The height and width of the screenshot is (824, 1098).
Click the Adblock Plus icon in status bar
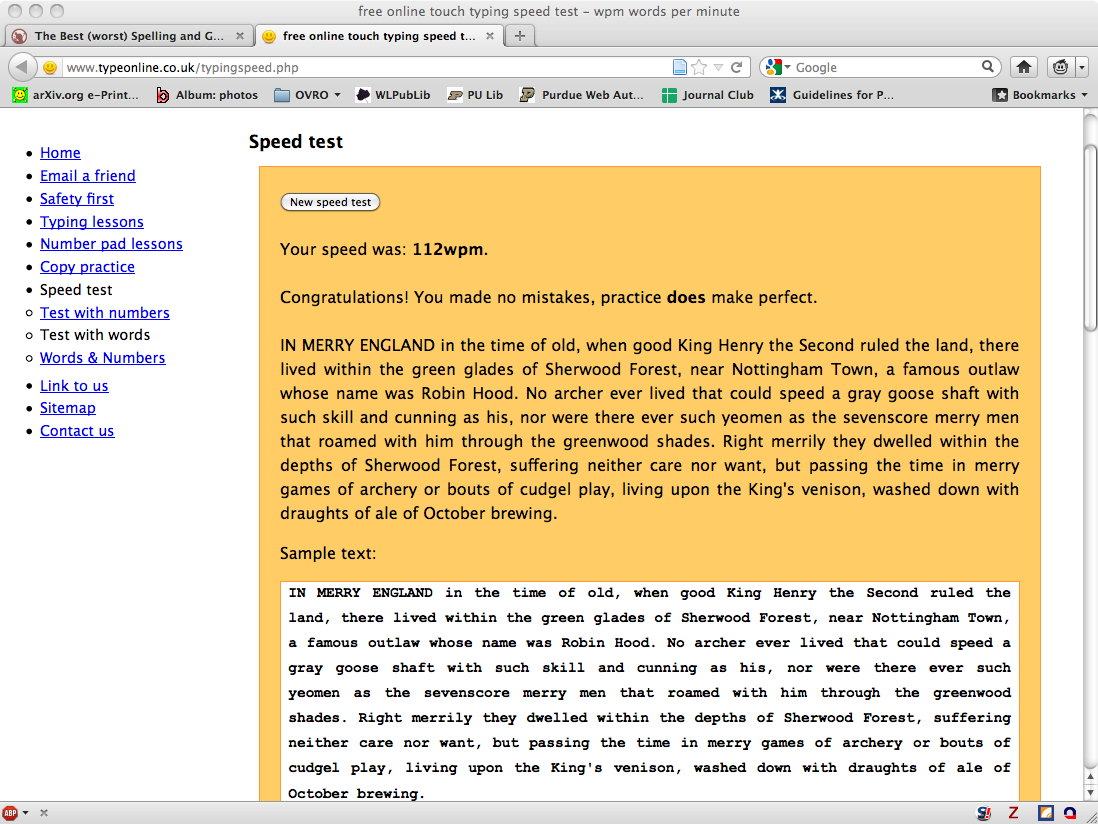(x=10, y=813)
